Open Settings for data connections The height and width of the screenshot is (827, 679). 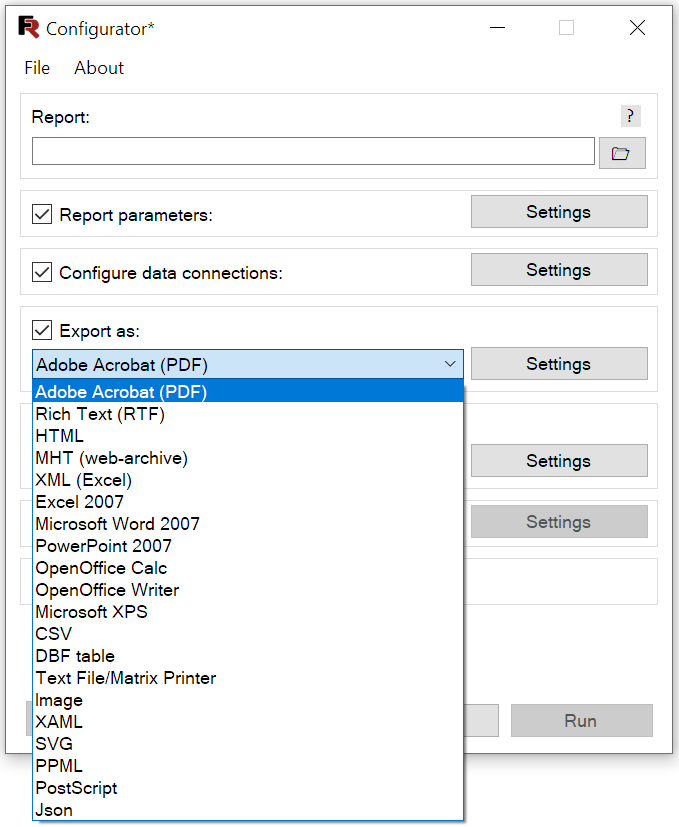coord(559,270)
